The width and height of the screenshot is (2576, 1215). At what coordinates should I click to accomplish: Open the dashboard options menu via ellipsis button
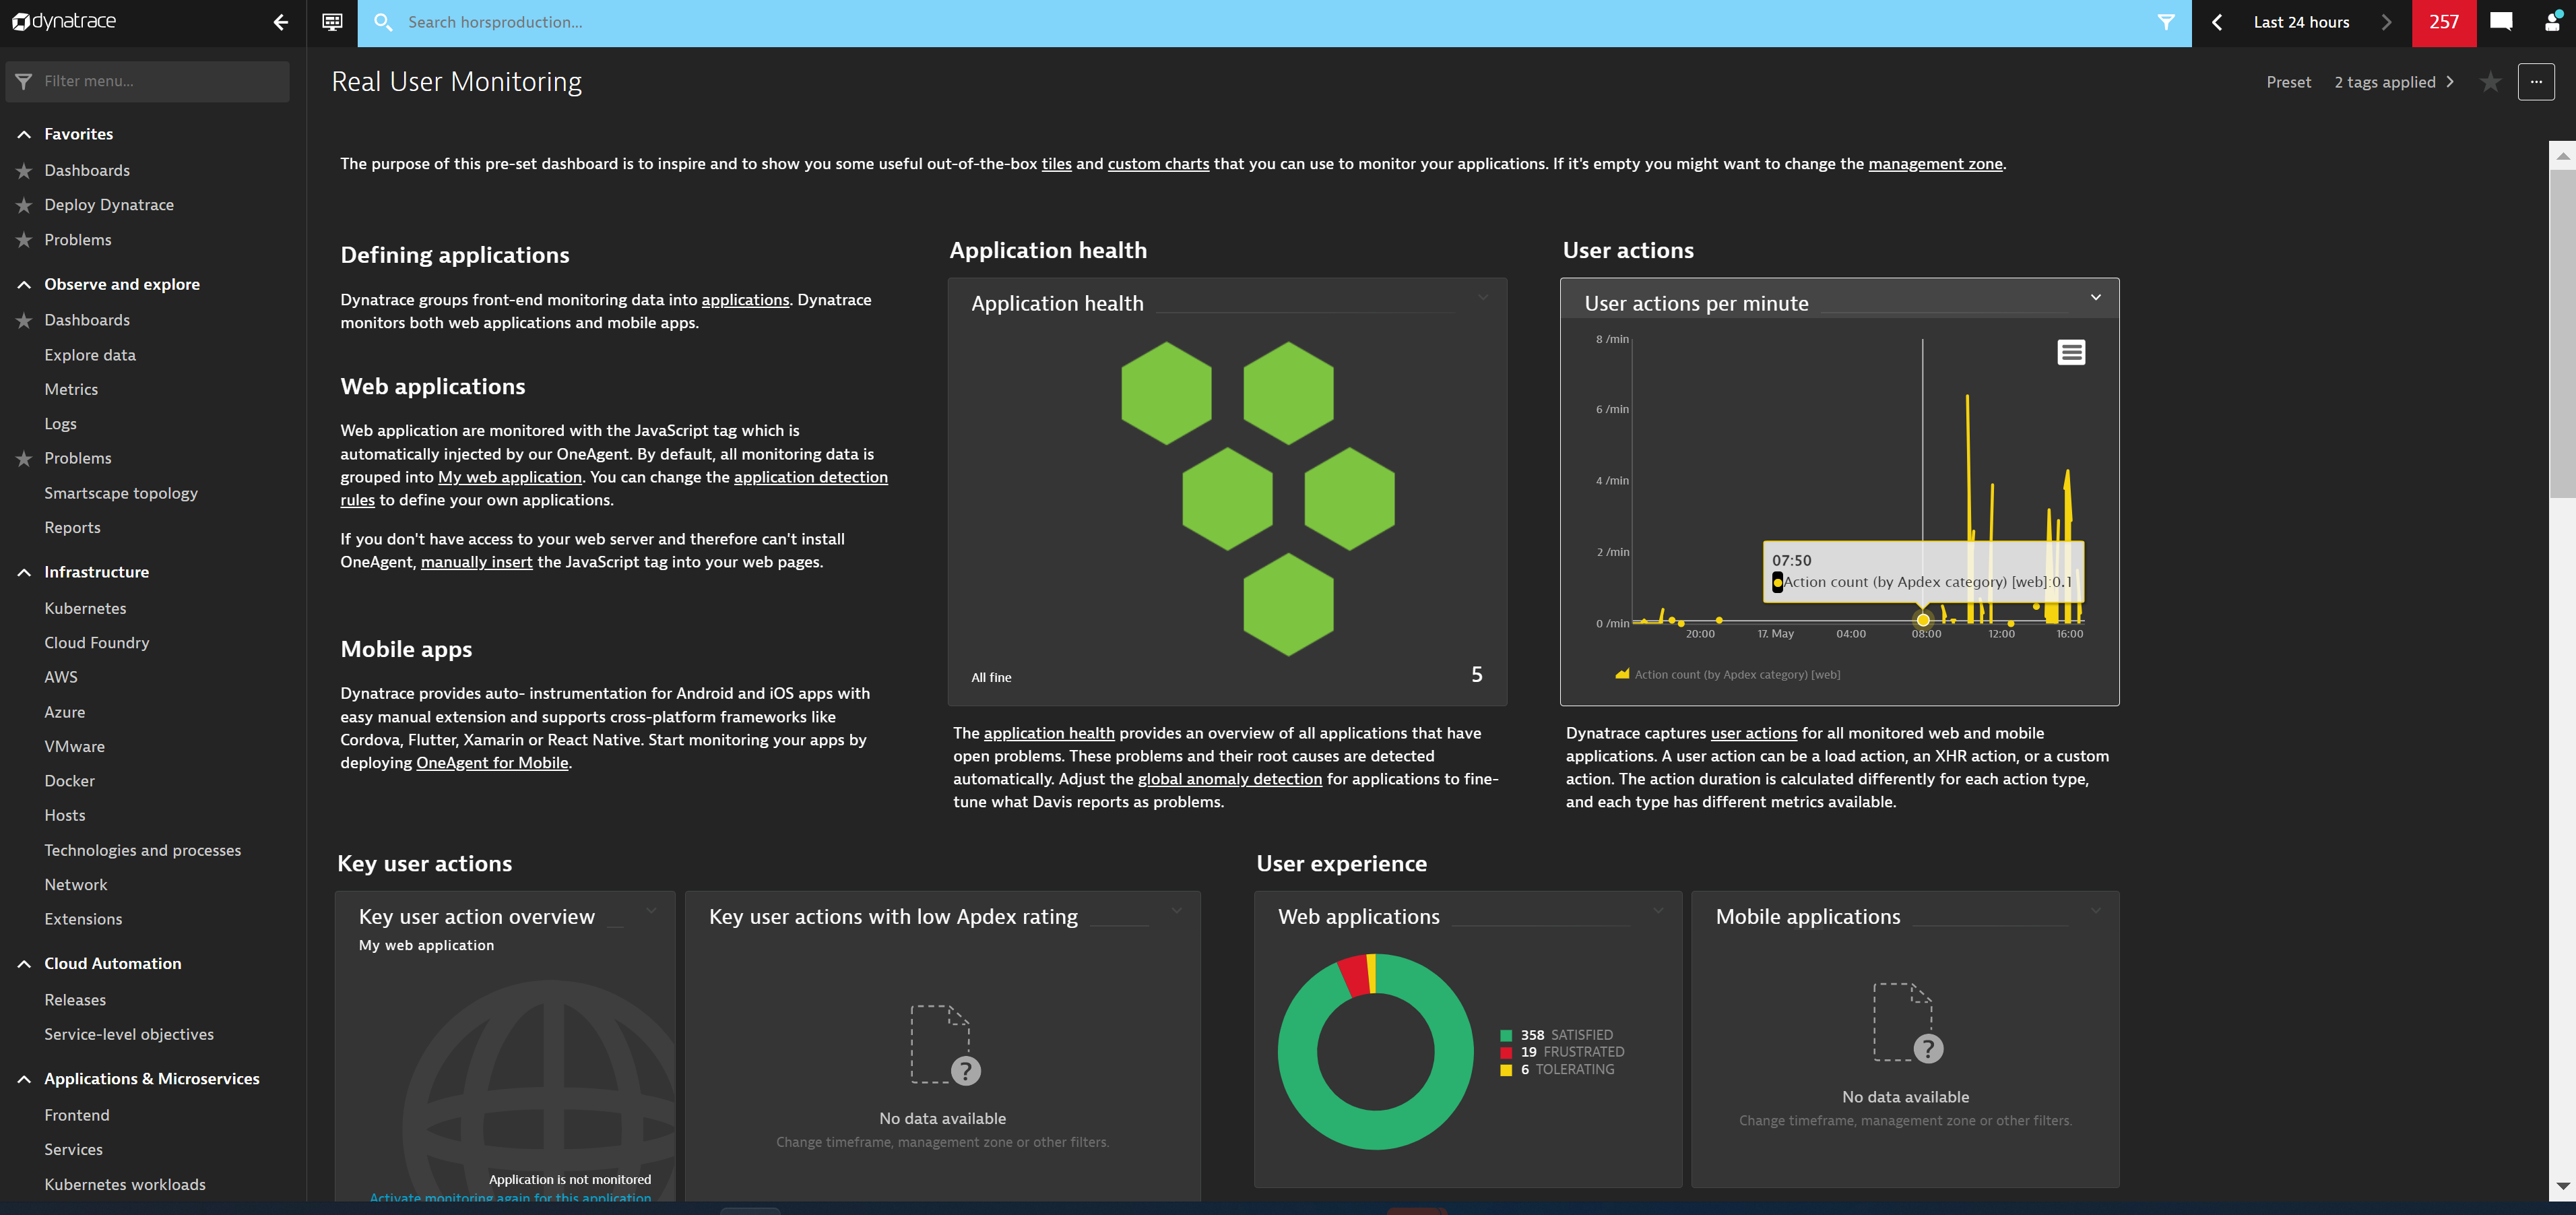coord(2537,82)
